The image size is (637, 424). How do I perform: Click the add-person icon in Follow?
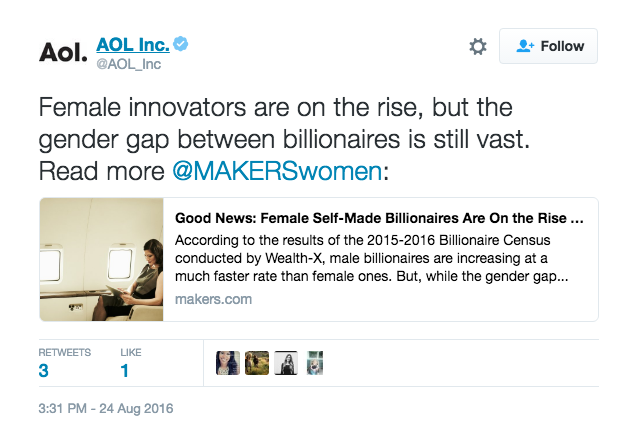pyautogui.click(x=525, y=46)
